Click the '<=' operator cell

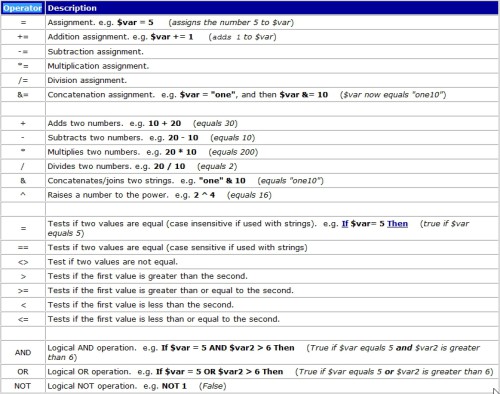click(x=23, y=319)
